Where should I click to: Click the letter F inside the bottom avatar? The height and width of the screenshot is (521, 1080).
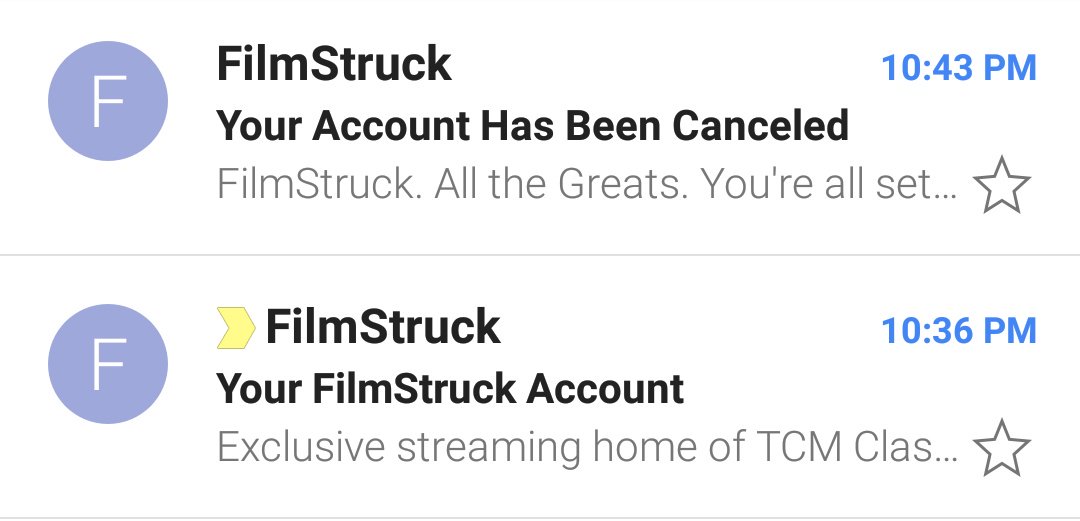(109, 365)
